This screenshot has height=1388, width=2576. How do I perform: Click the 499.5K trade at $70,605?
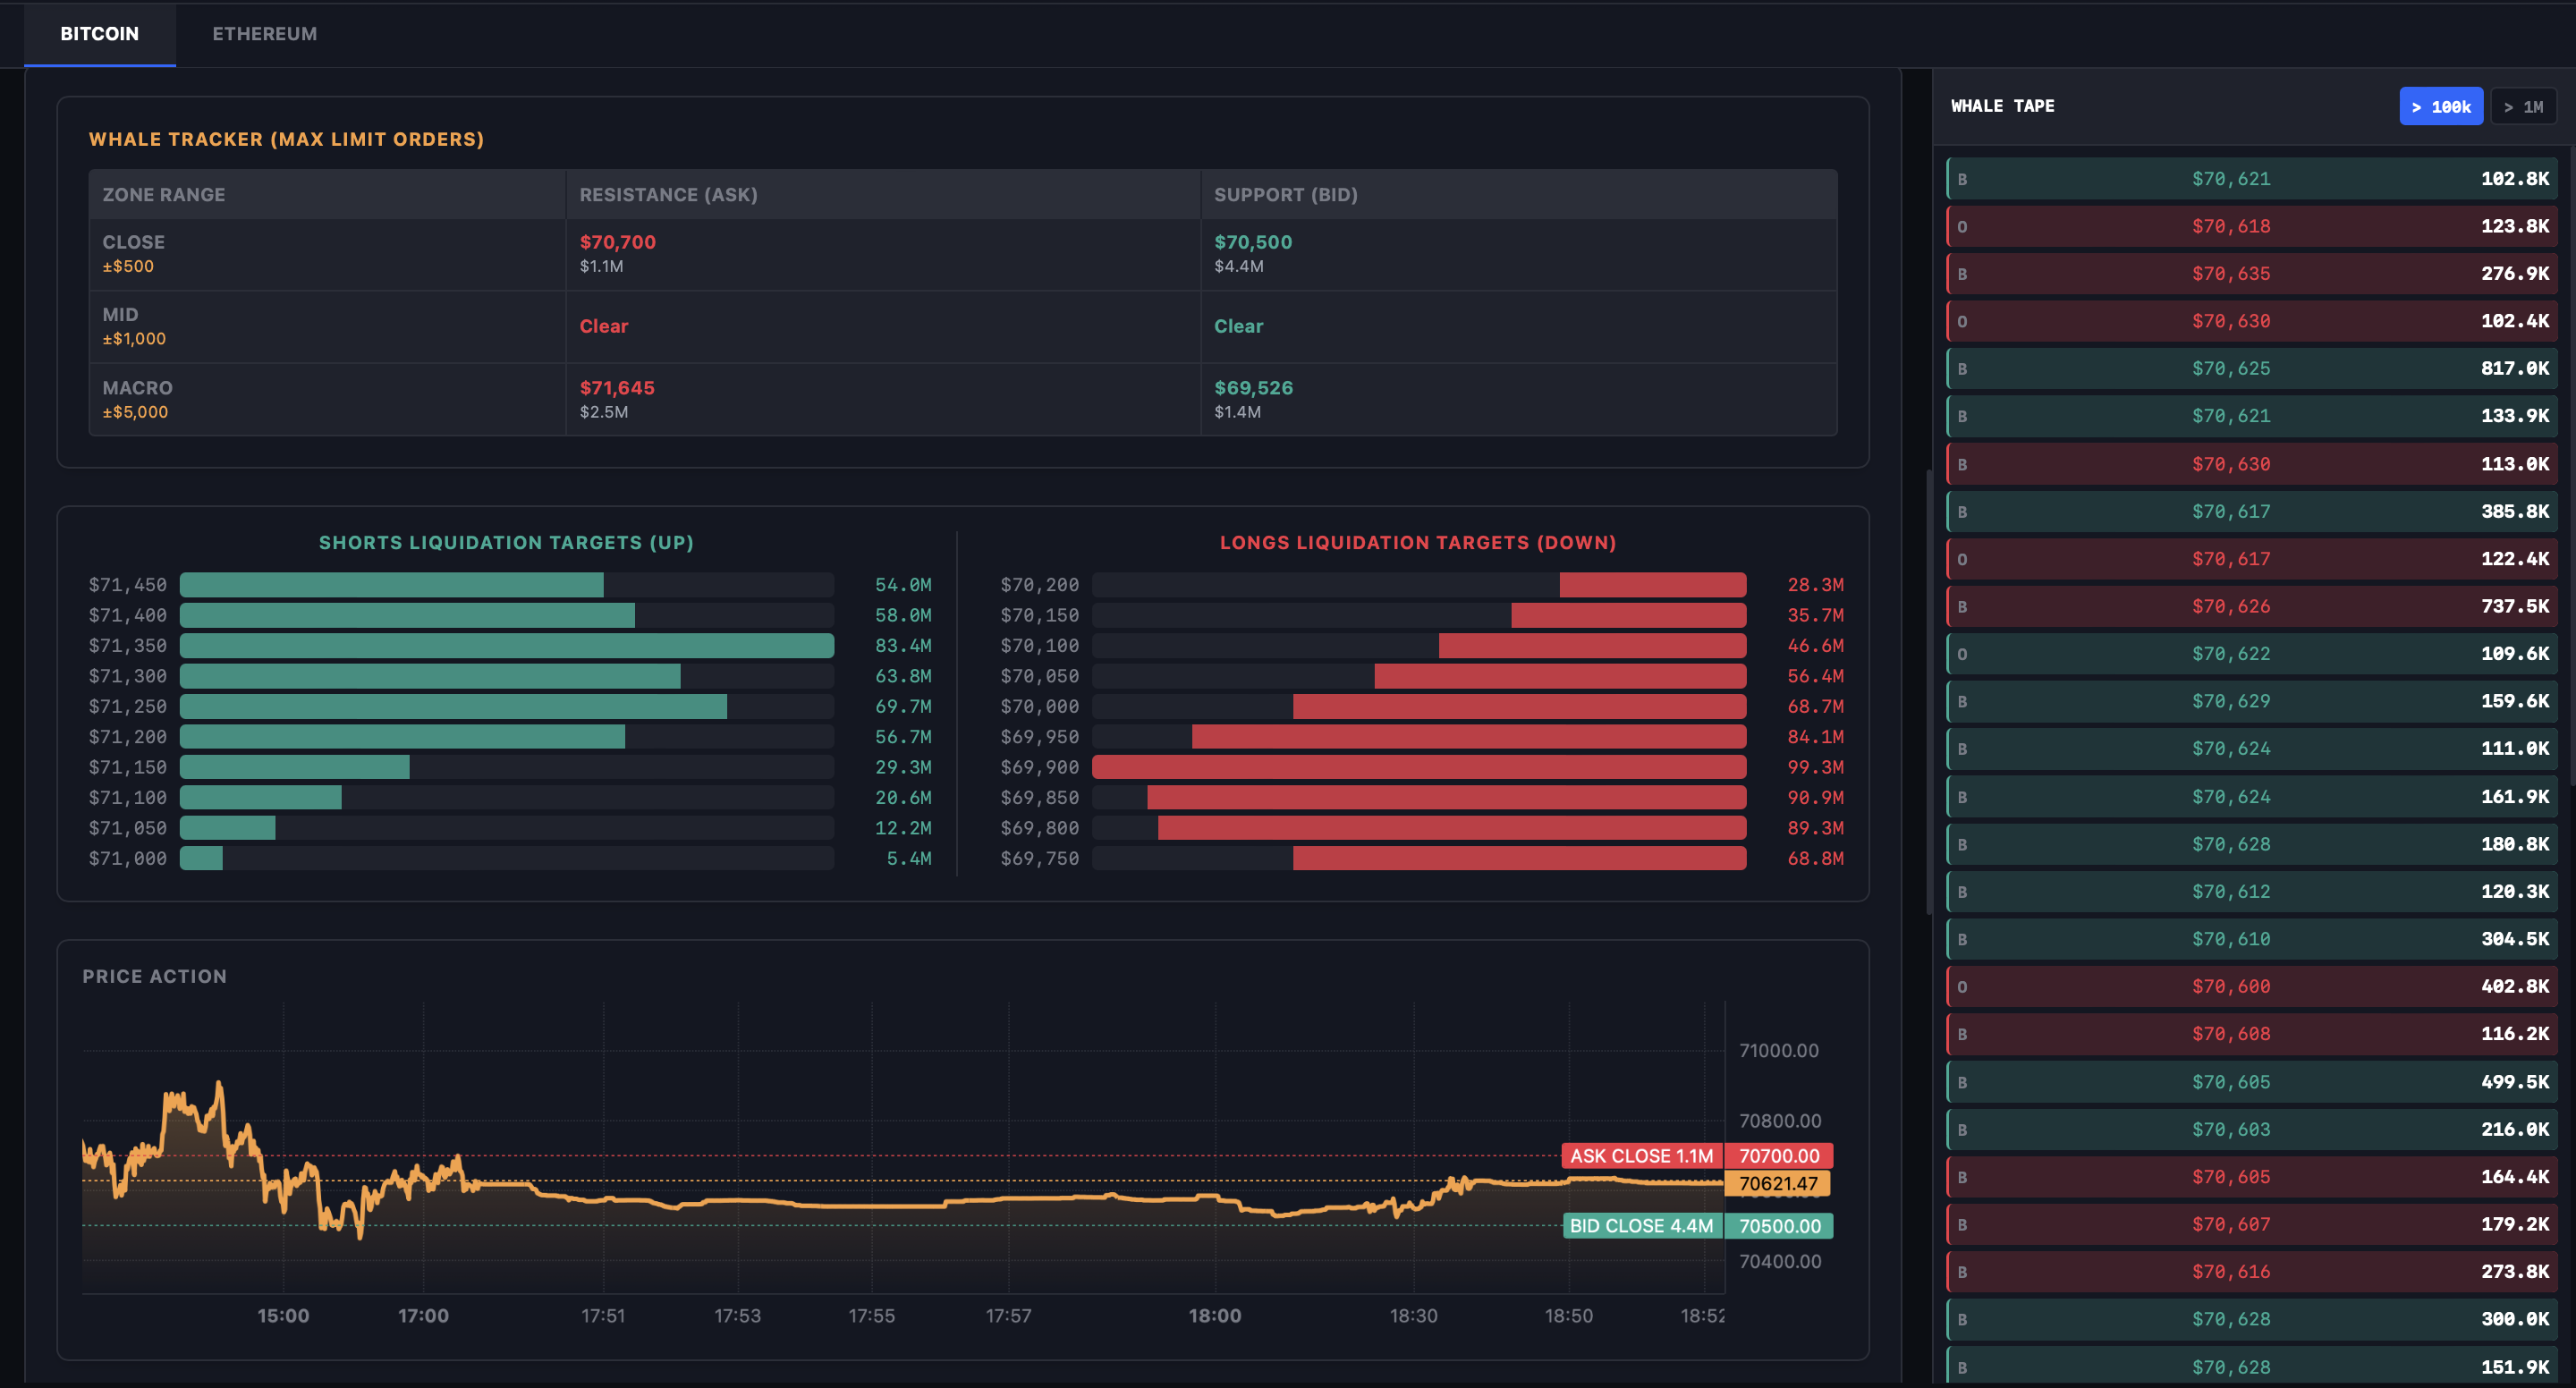(x=2251, y=1082)
